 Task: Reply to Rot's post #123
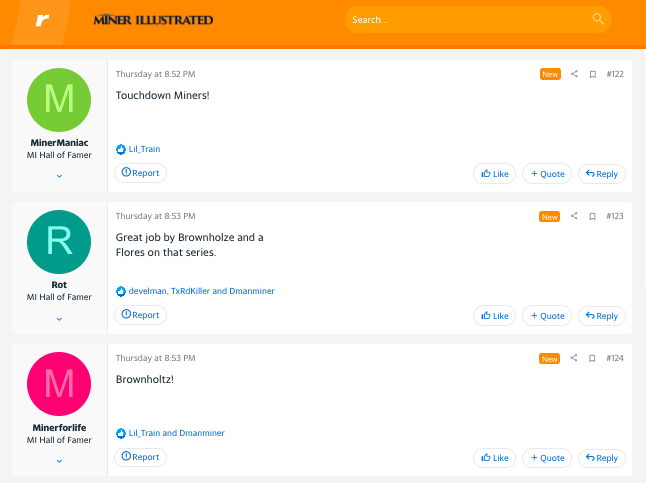point(602,316)
